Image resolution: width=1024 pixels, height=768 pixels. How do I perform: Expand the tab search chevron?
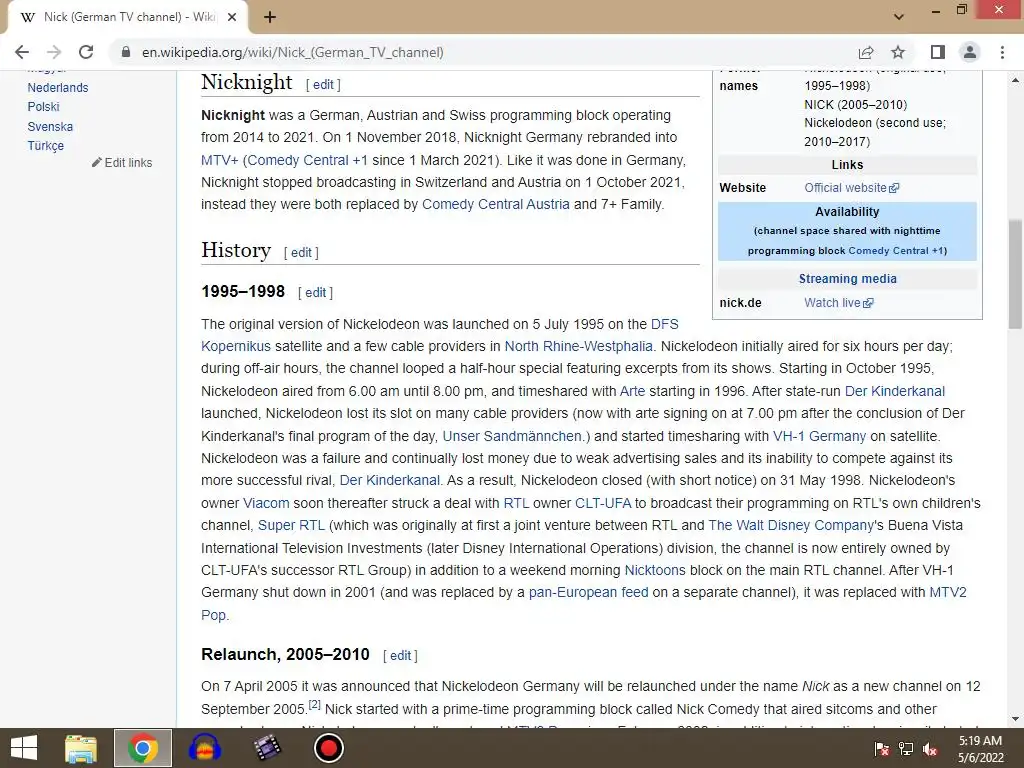899,17
